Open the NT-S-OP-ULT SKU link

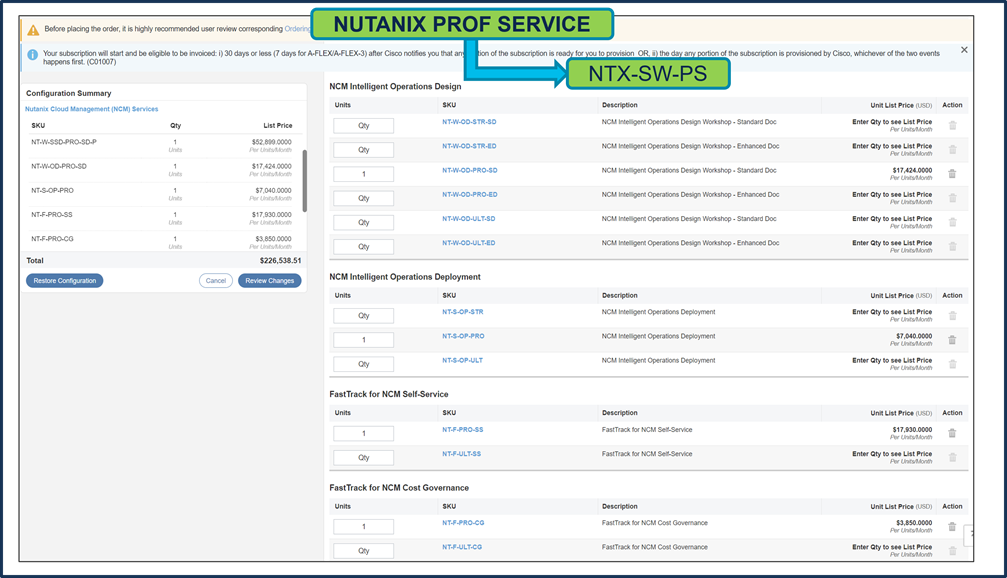[462, 360]
